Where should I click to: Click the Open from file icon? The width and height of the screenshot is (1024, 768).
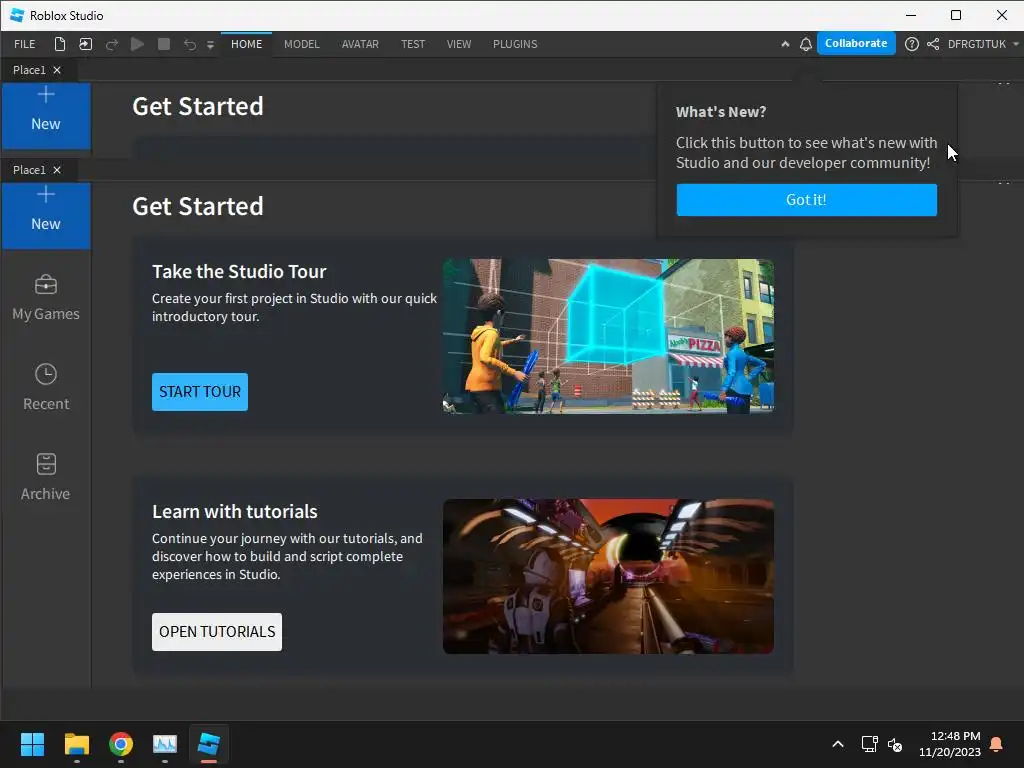click(86, 44)
